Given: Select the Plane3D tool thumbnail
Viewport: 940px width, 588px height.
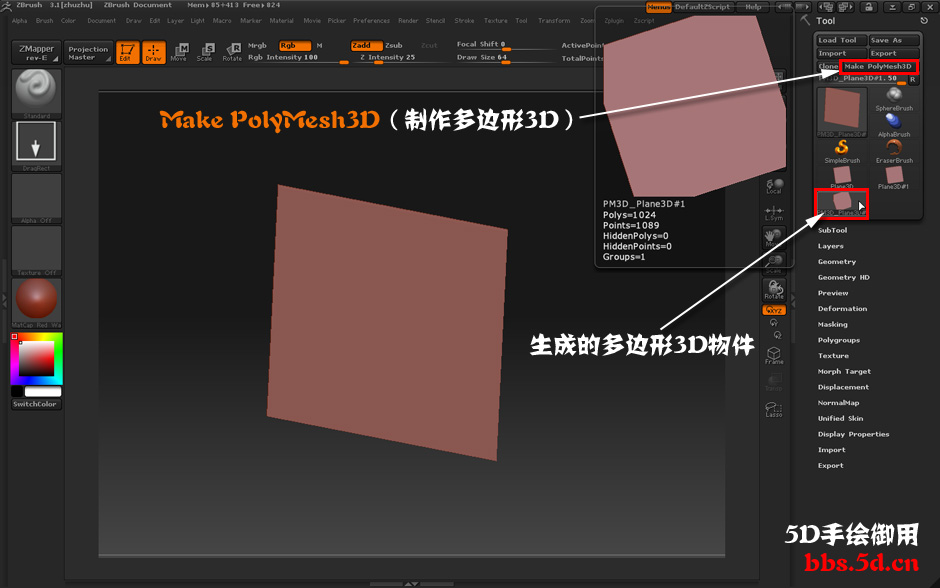Looking at the screenshot, I should 842,177.
